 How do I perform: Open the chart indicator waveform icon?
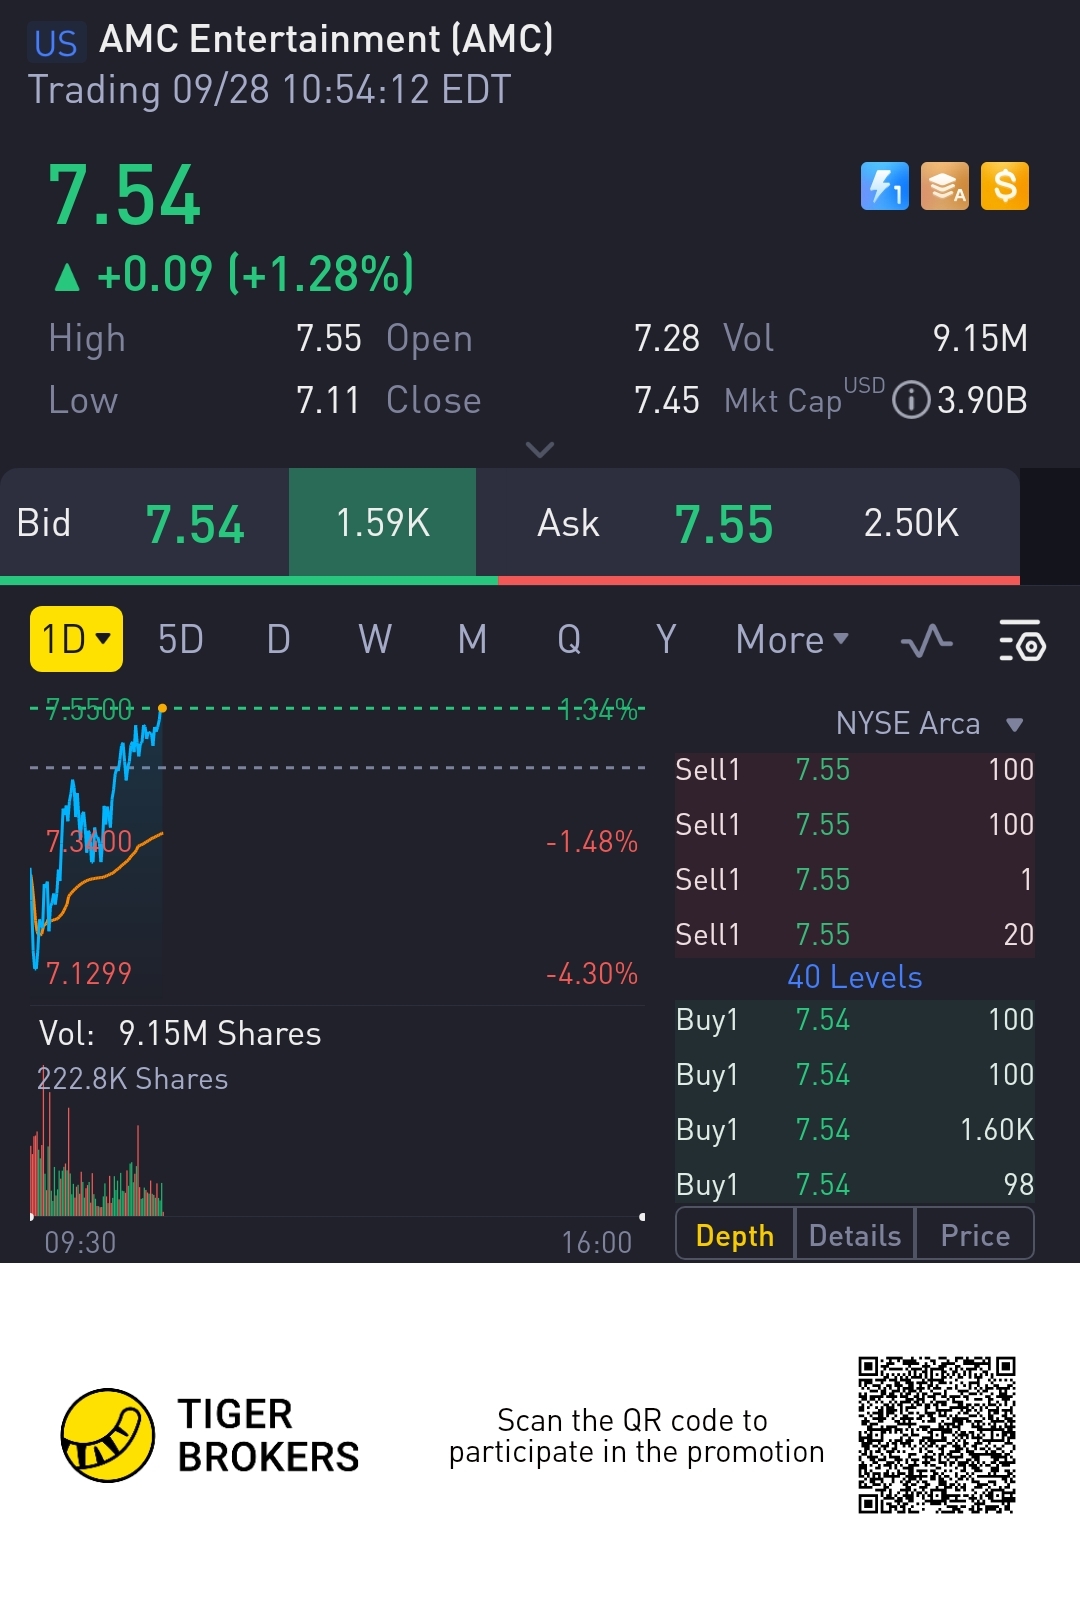point(926,641)
